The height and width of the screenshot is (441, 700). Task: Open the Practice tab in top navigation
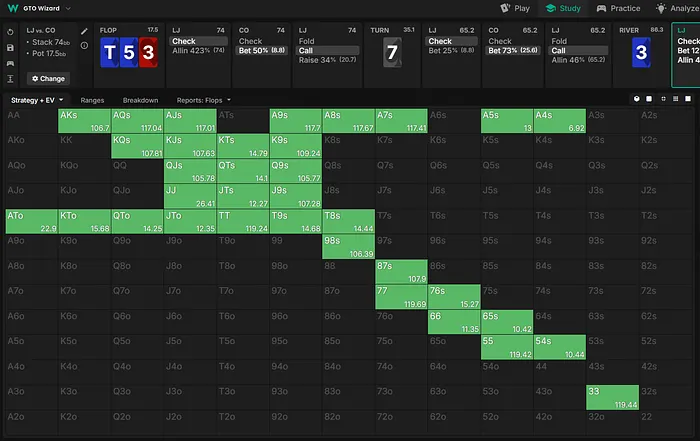[x=617, y=8]
